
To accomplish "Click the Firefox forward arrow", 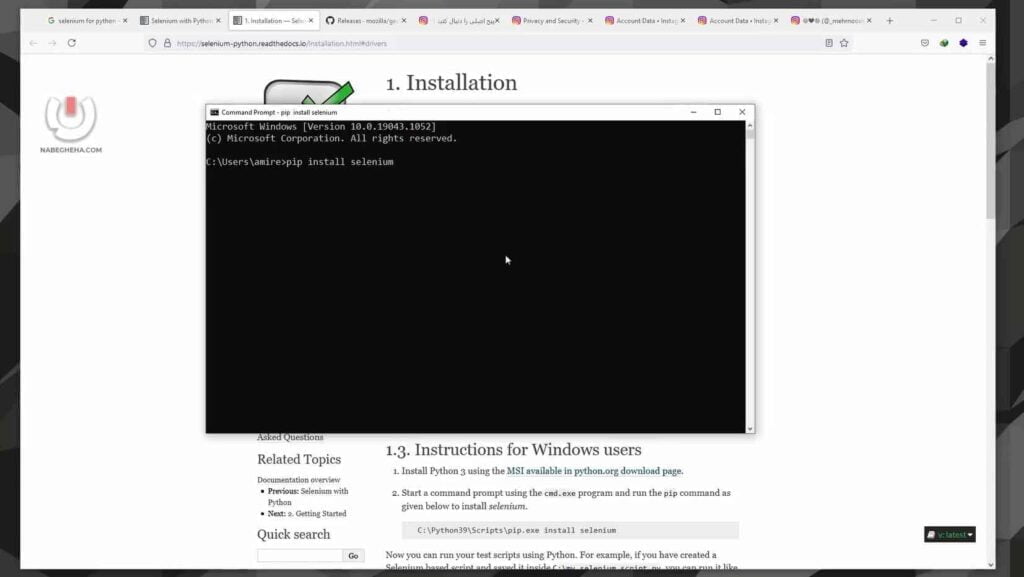I will click(x=52, y=43).
